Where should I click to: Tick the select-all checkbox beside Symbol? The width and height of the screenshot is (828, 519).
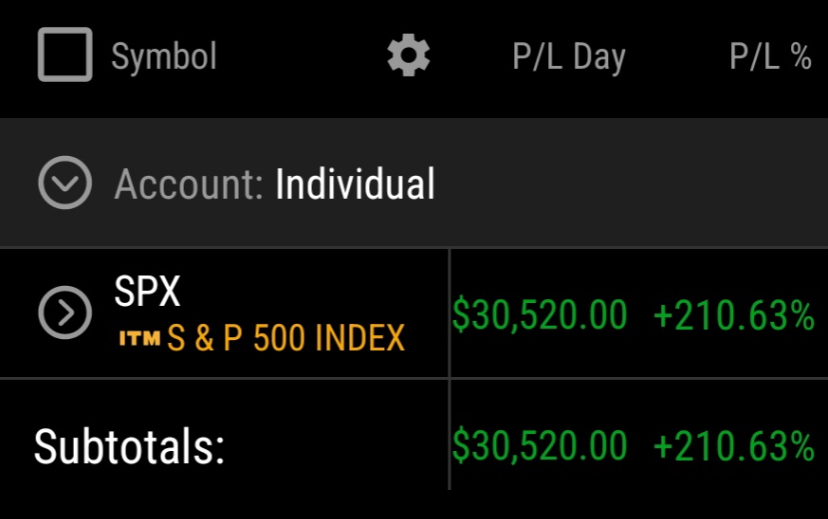(65, 54)
